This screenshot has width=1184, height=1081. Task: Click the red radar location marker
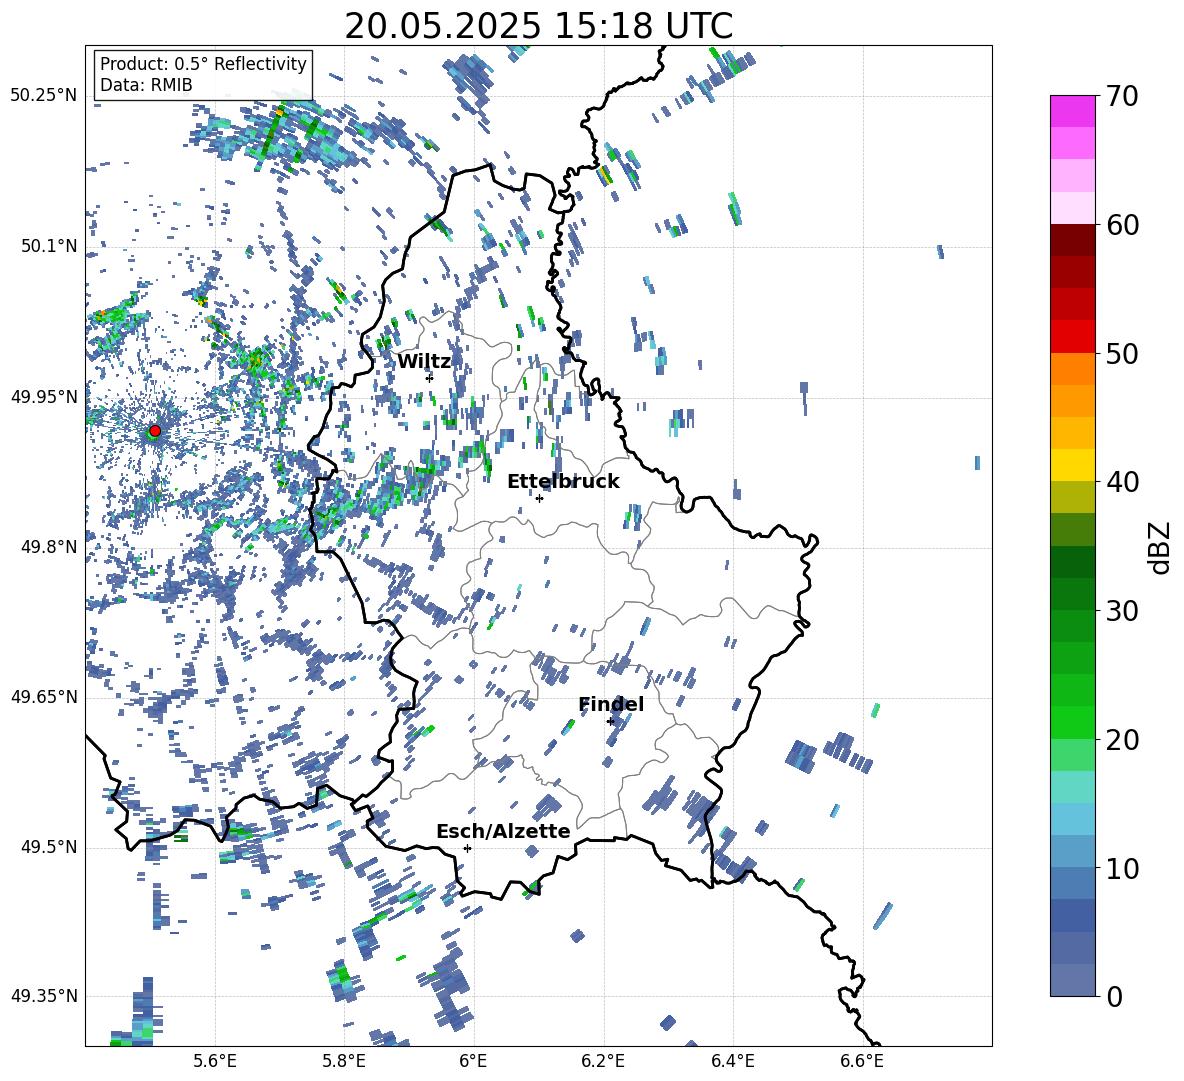(155, 431)
